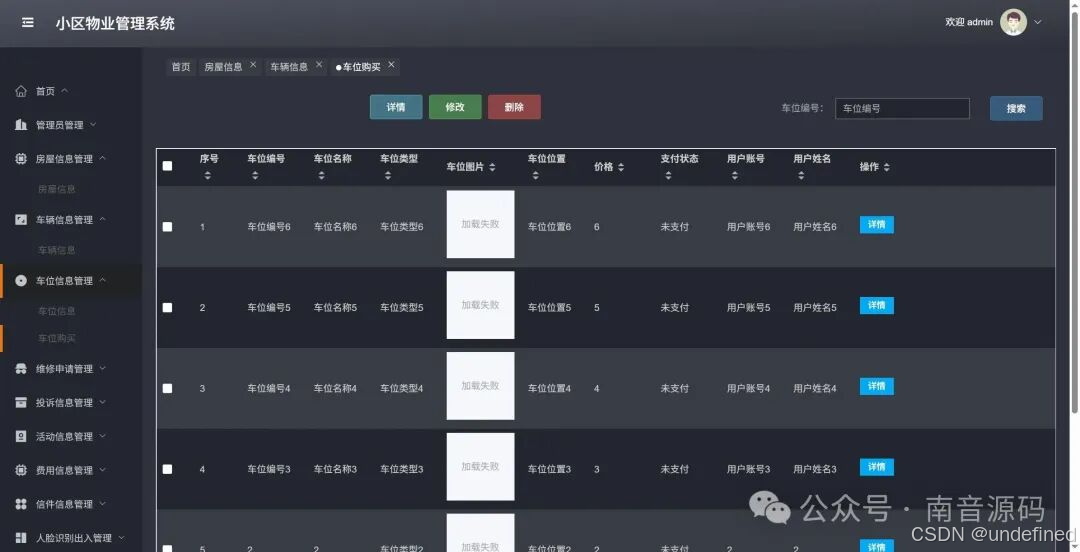Click the 搜索 button

pyautogui.click(x=1016, y=108)
